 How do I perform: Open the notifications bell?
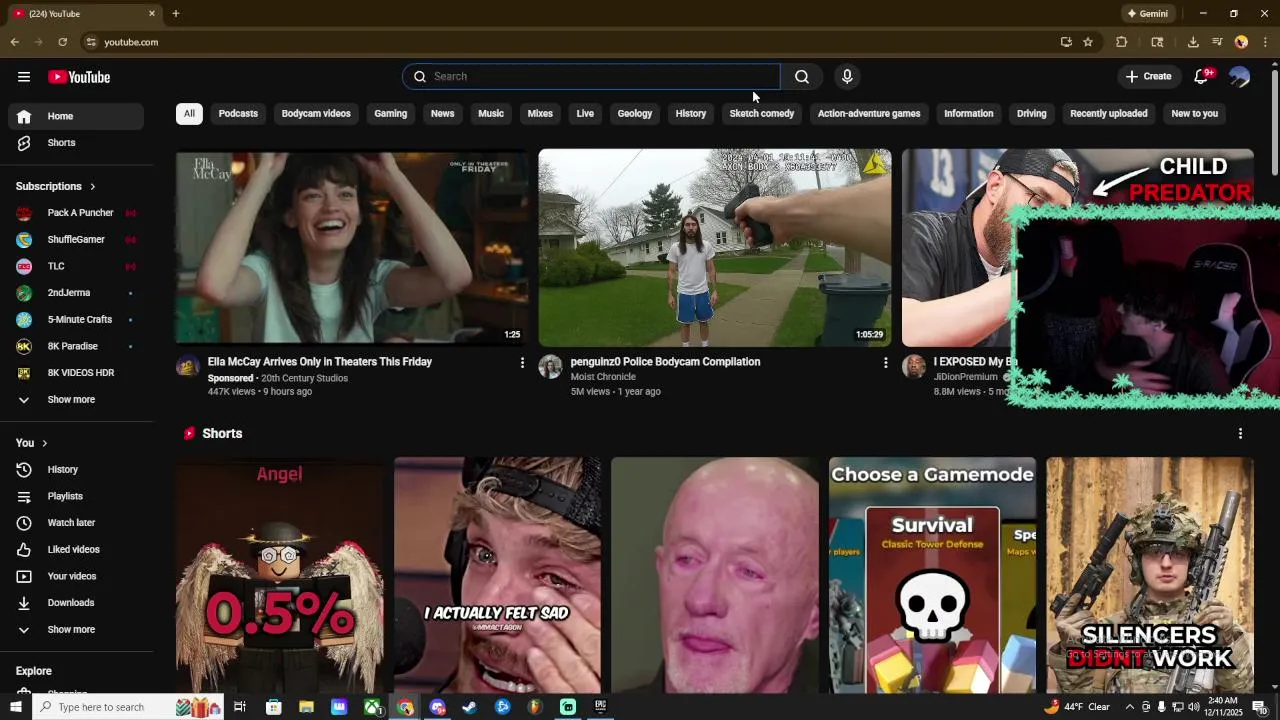(1202, 77)
